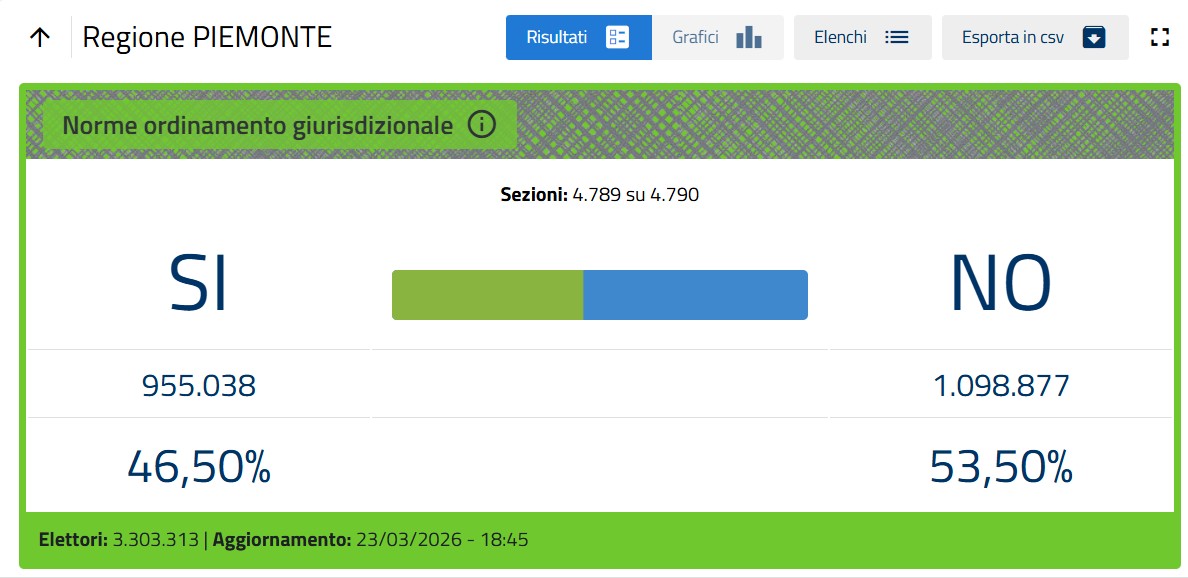This screenshot has height=578, width=1188.
Task: Click the csv download icon
Action: [1094, 38]
